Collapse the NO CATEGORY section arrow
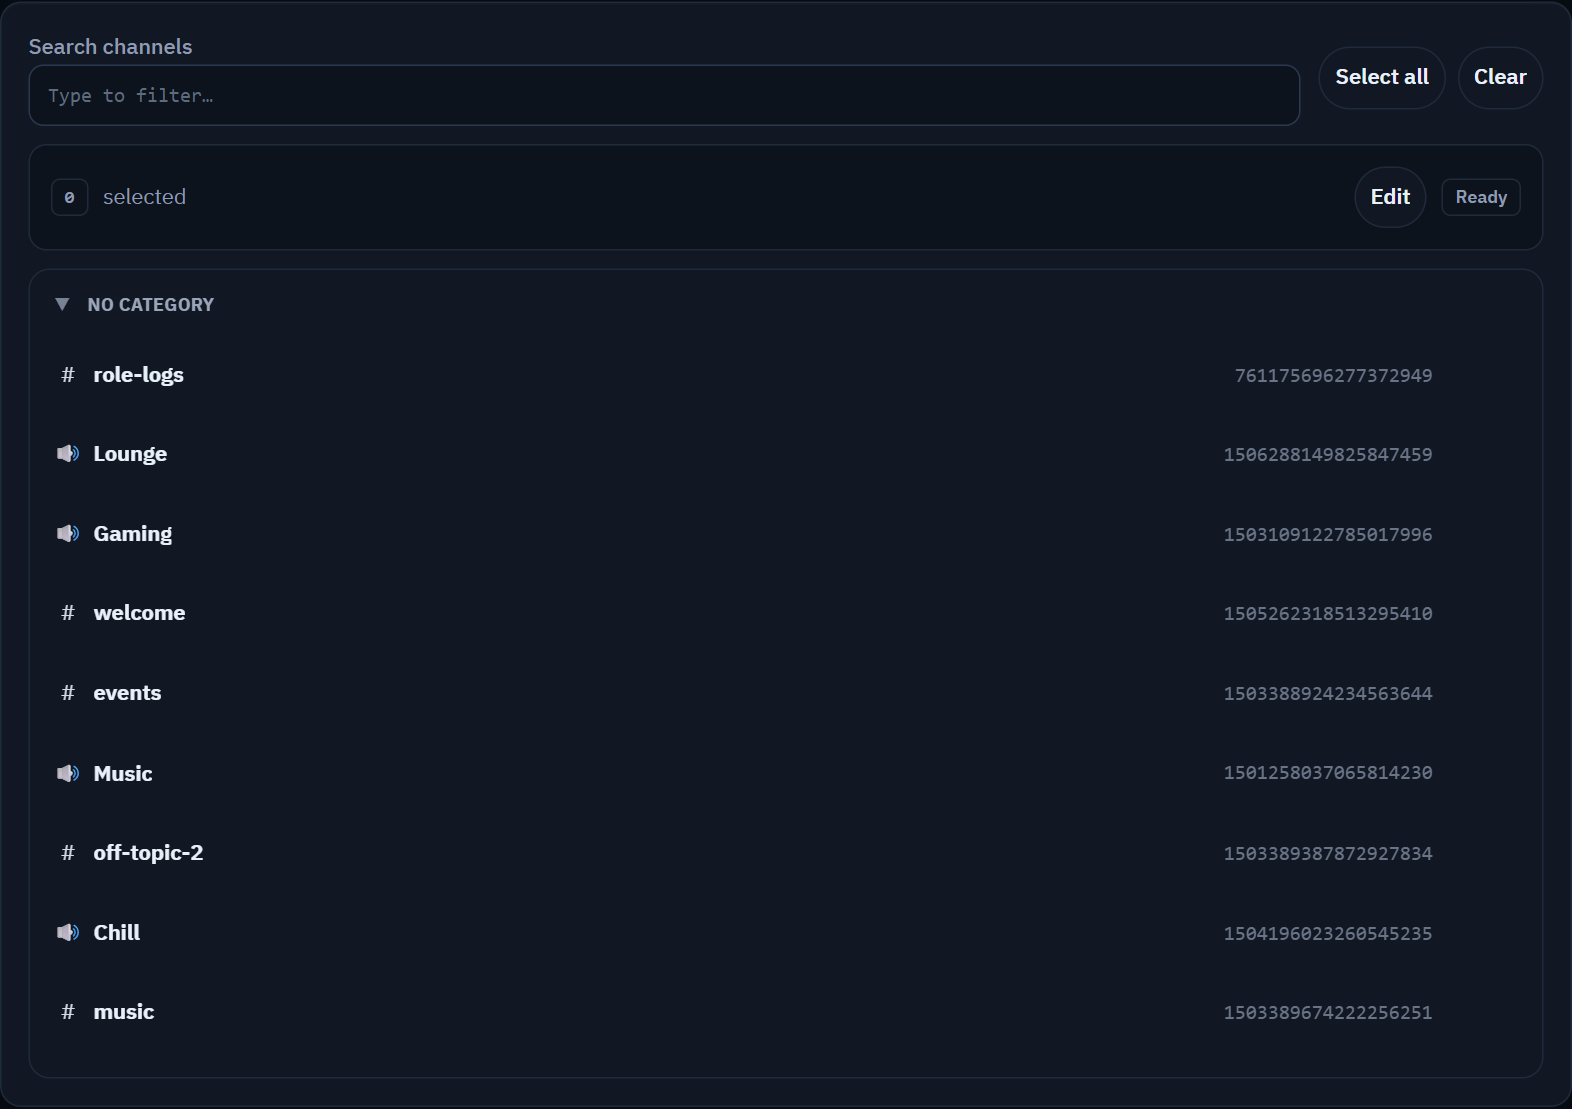 click(62, 304)
